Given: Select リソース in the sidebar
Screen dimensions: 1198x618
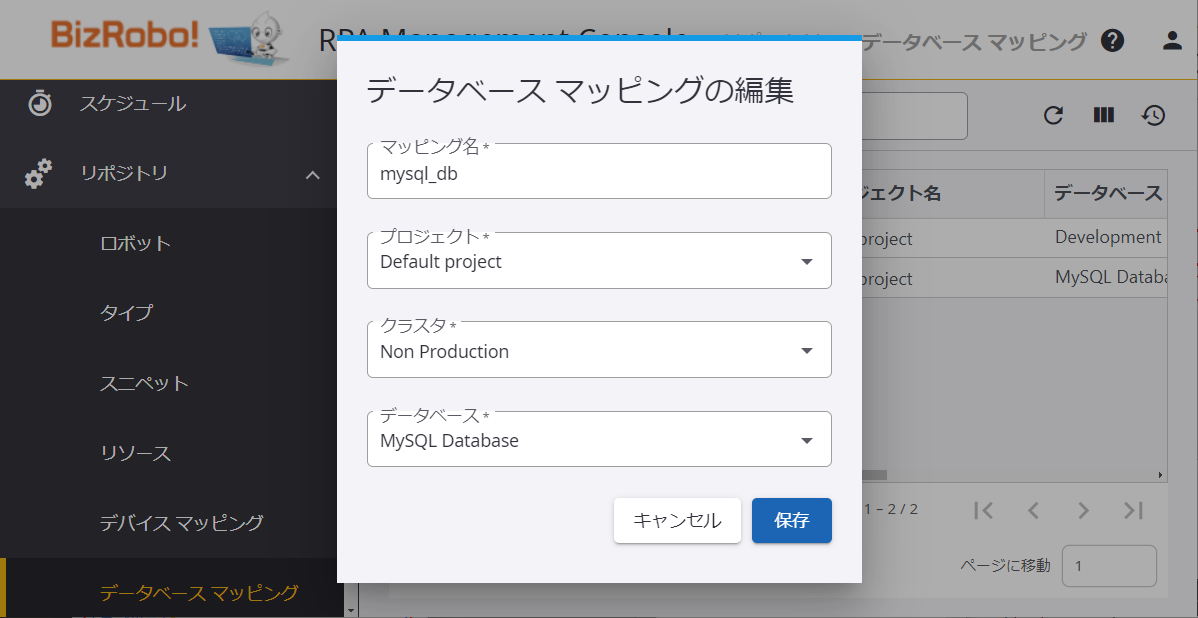Looking at the screenshot, I should click(135, 454).
